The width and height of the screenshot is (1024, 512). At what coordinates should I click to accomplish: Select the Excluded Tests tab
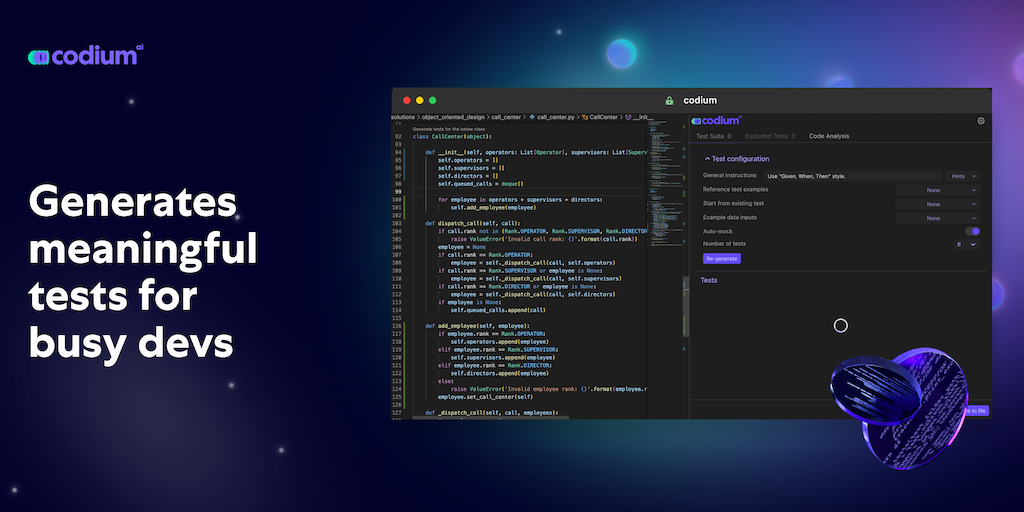click(770, 136)
